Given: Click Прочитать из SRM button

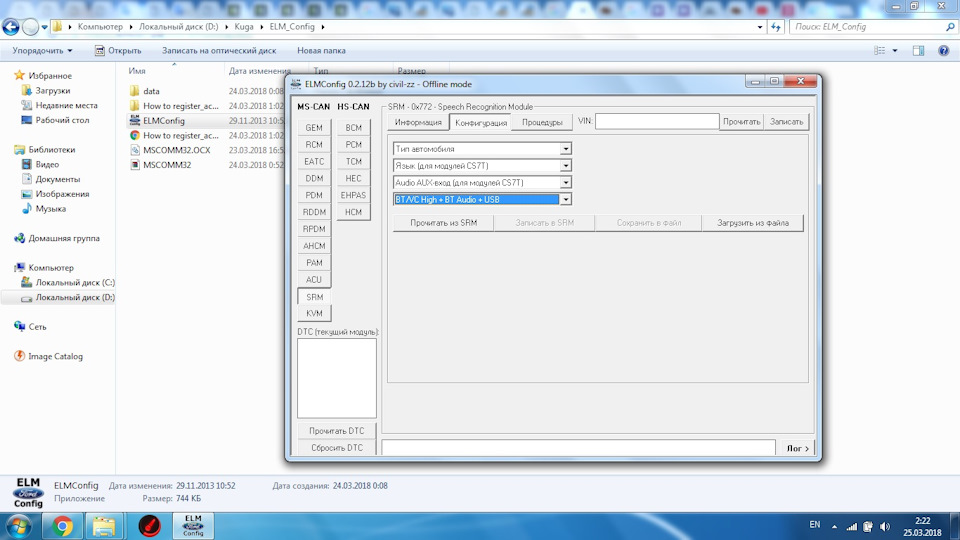Looking at the screenshot, I should pos(443,223).
